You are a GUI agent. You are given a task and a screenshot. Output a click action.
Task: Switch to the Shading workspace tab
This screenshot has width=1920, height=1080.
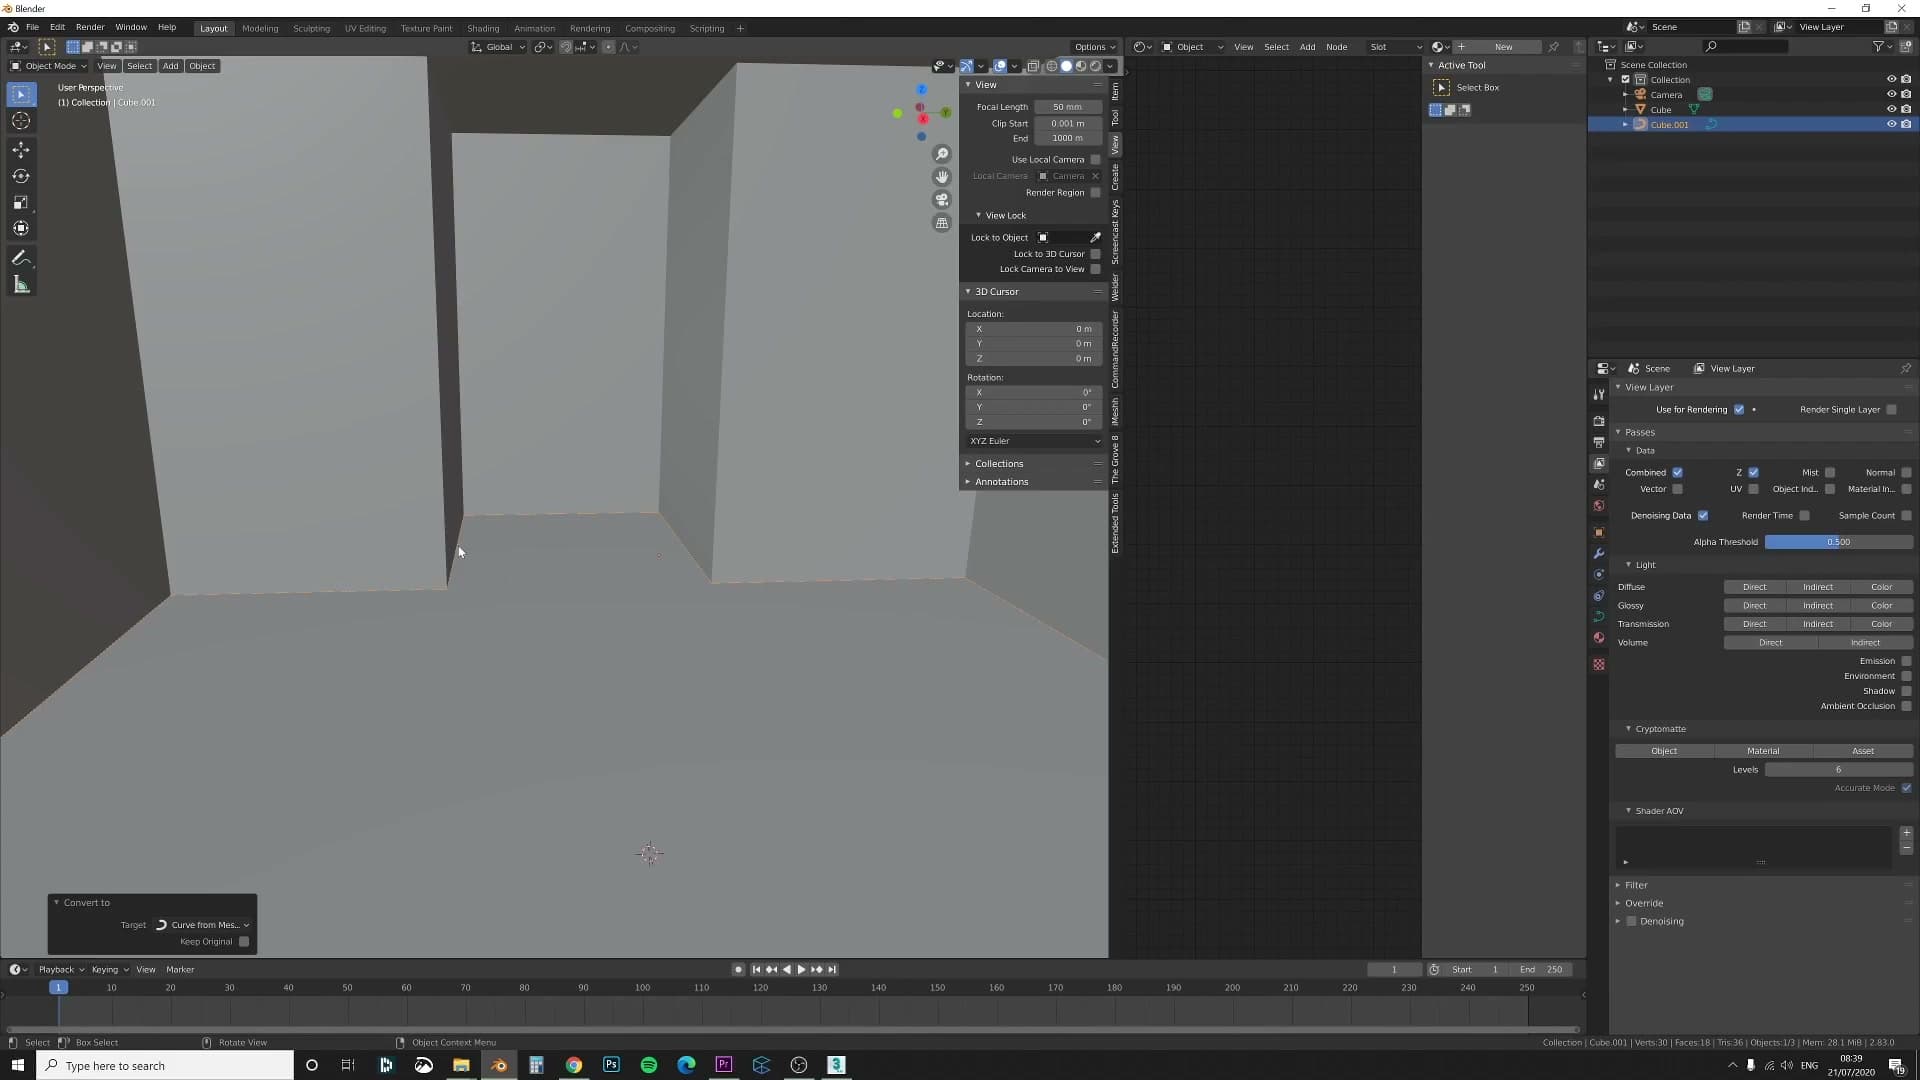(x=483, y=29)
